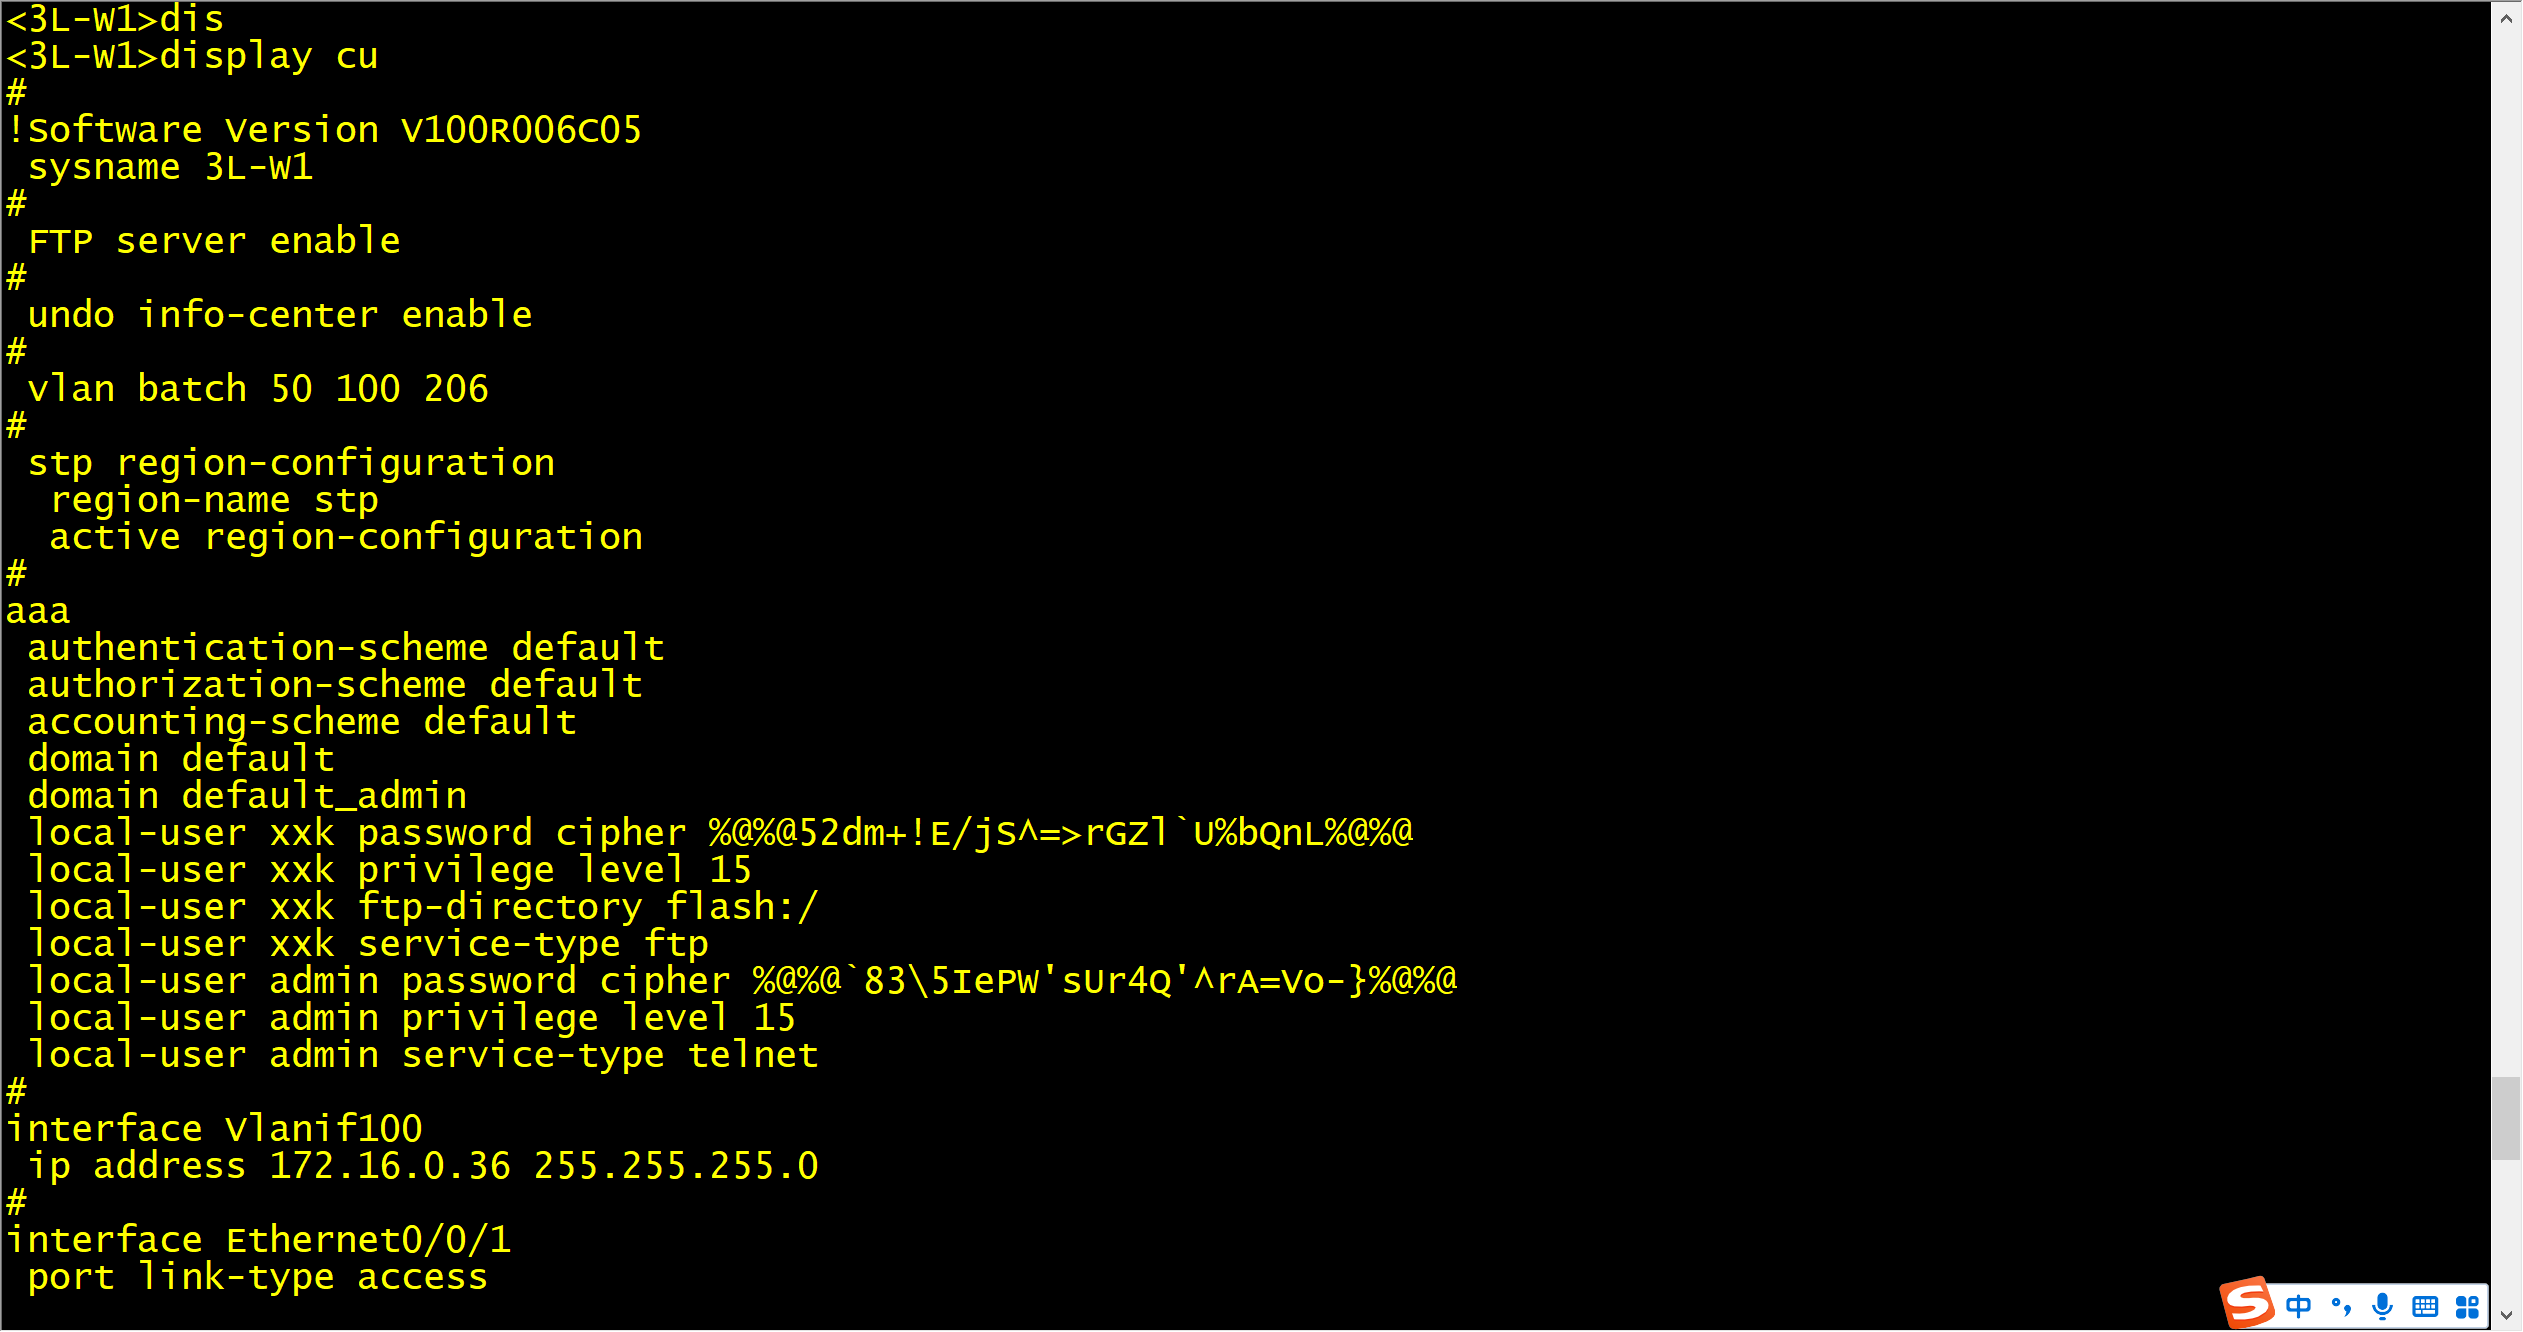Toggle Chinese punctuation mode in IME bar
Viewport: 2523px width, 1332px height.
coord(2341,1306)
